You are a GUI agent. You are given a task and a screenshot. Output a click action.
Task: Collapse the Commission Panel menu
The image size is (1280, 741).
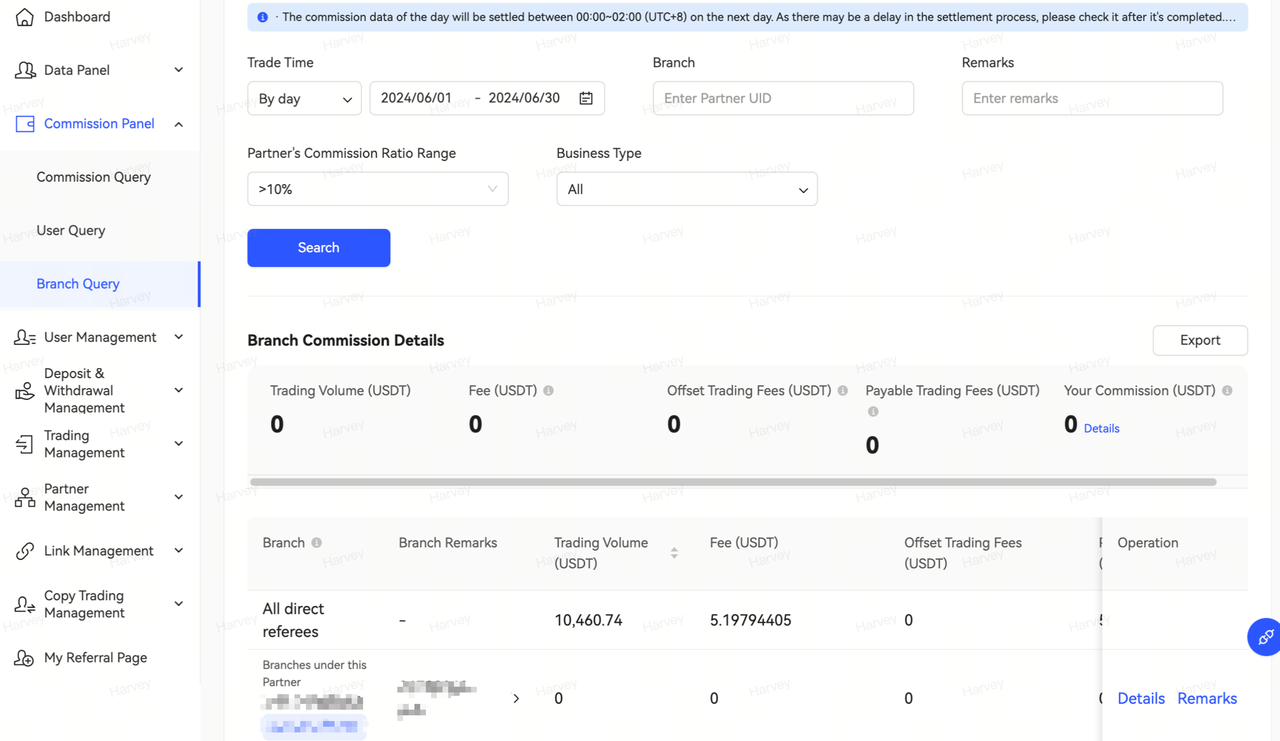[x=179, y=124]
